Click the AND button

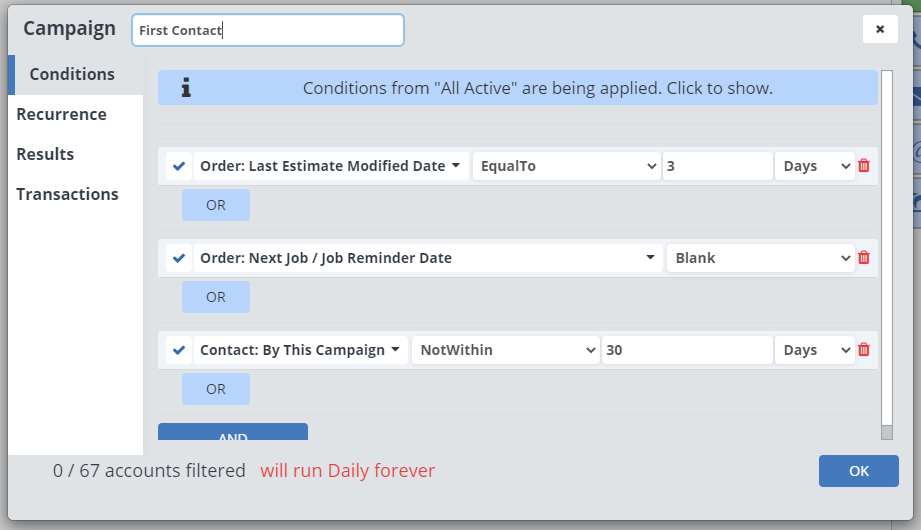point(233,434)
